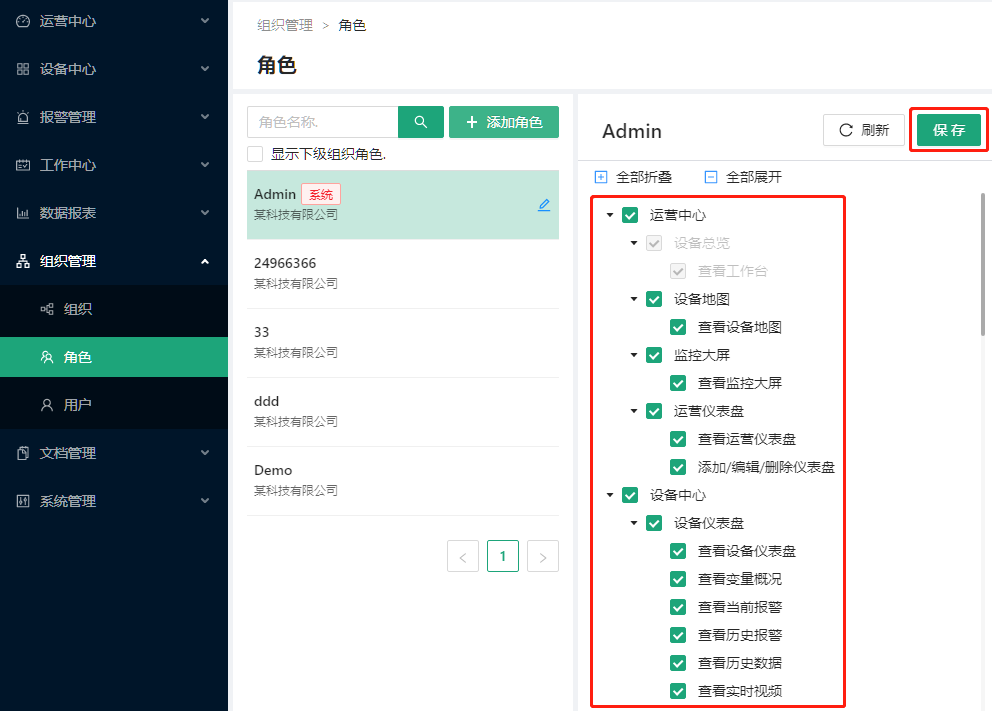Screen dimensions: 992x711
Task: Click the 角色名称 search input field
Action: 322,122
